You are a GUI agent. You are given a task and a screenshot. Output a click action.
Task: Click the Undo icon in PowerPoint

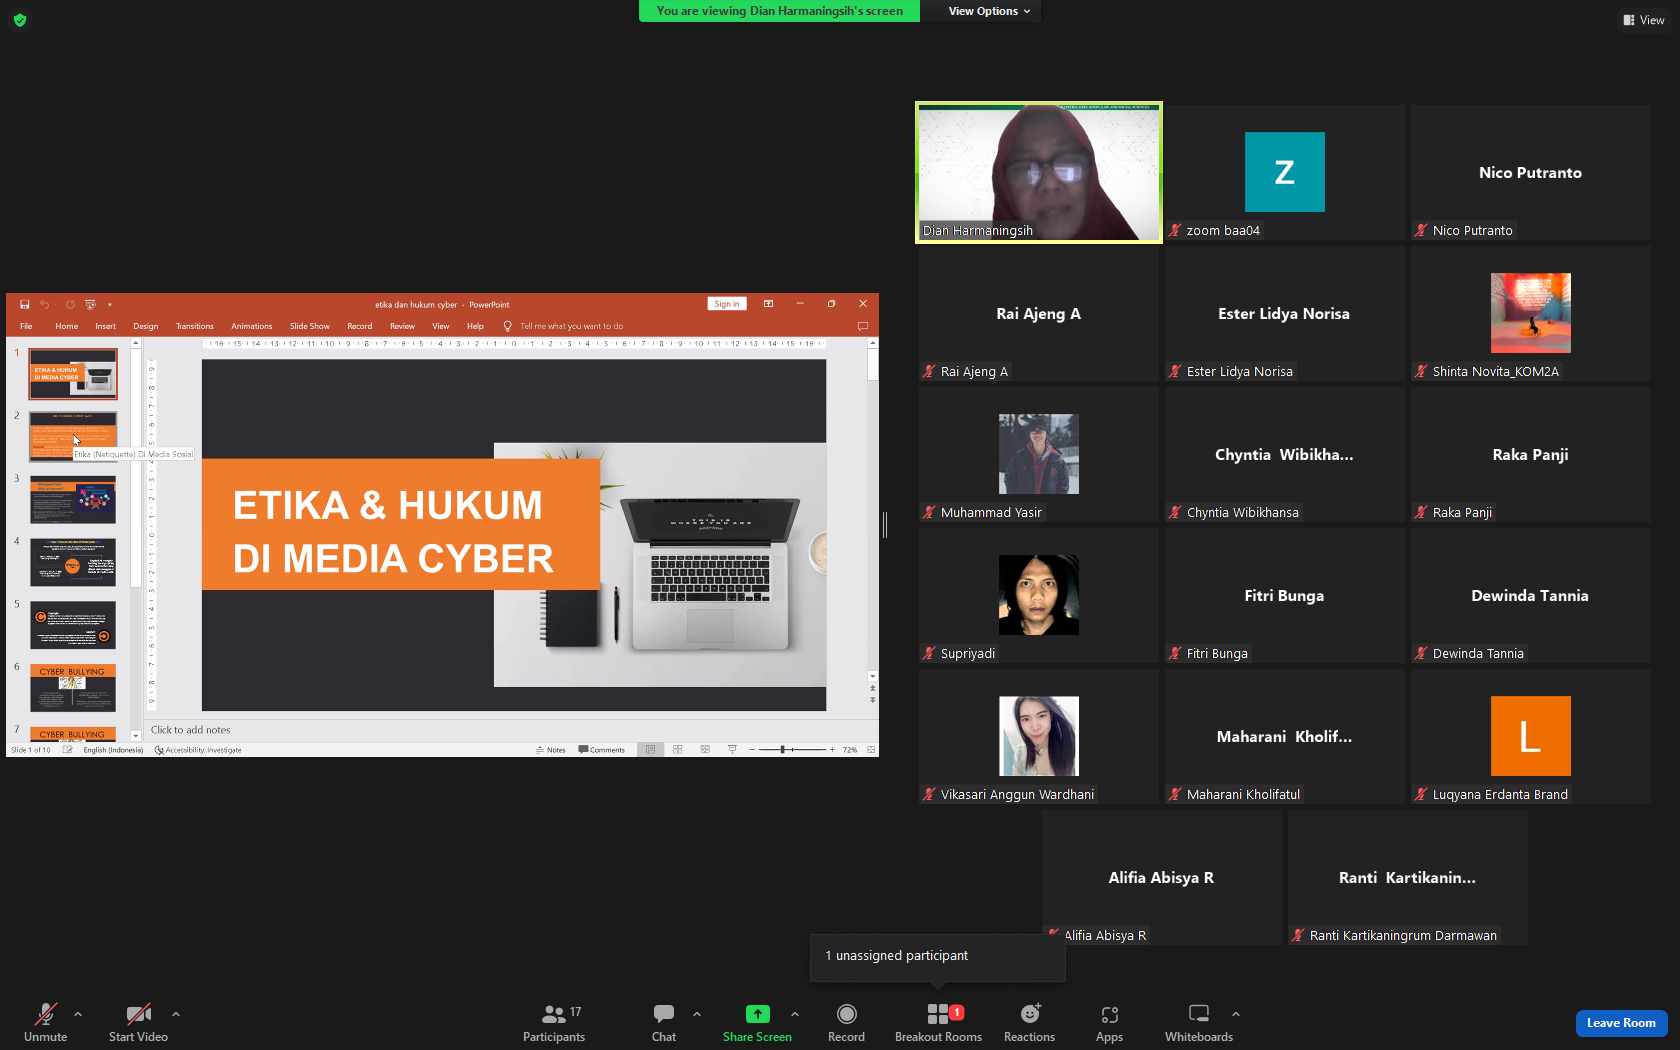pos(45,304)
